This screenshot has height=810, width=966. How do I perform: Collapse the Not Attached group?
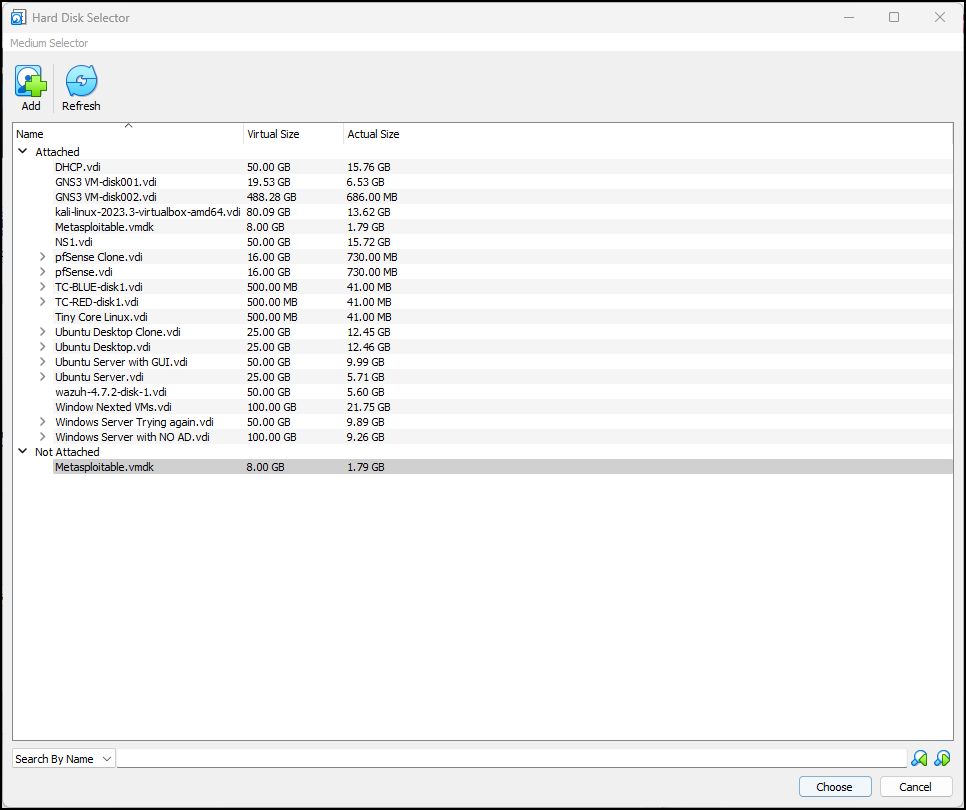pyautogui.click(x=23, y=451)
